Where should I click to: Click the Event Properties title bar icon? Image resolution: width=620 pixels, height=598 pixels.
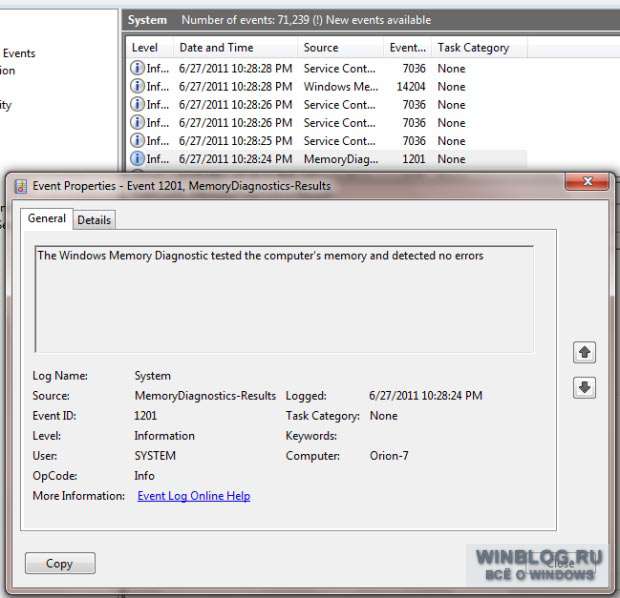(21, 186)
